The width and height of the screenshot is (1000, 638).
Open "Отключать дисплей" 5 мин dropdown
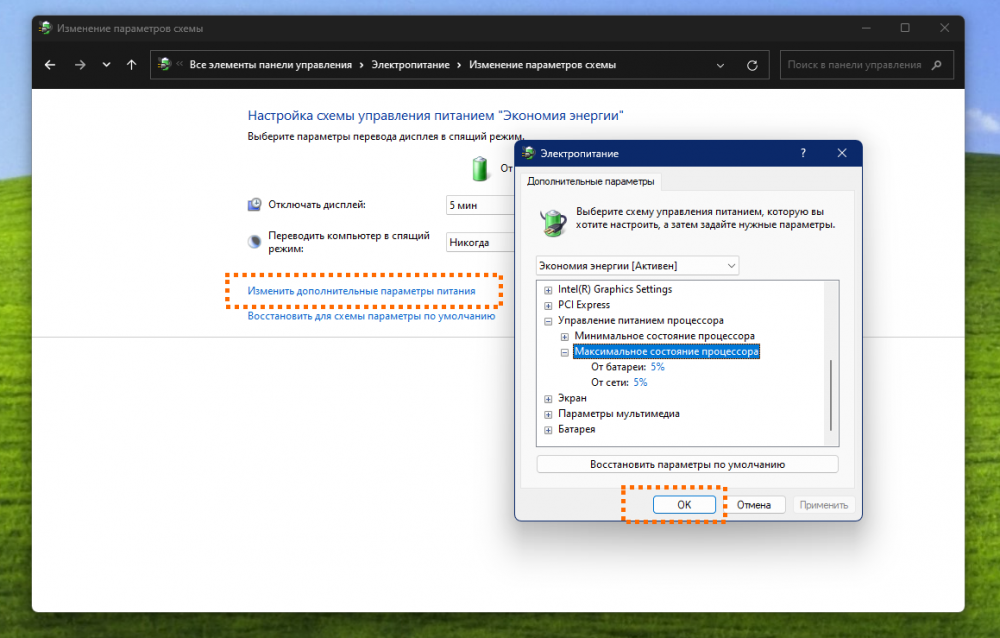(480, 205)
